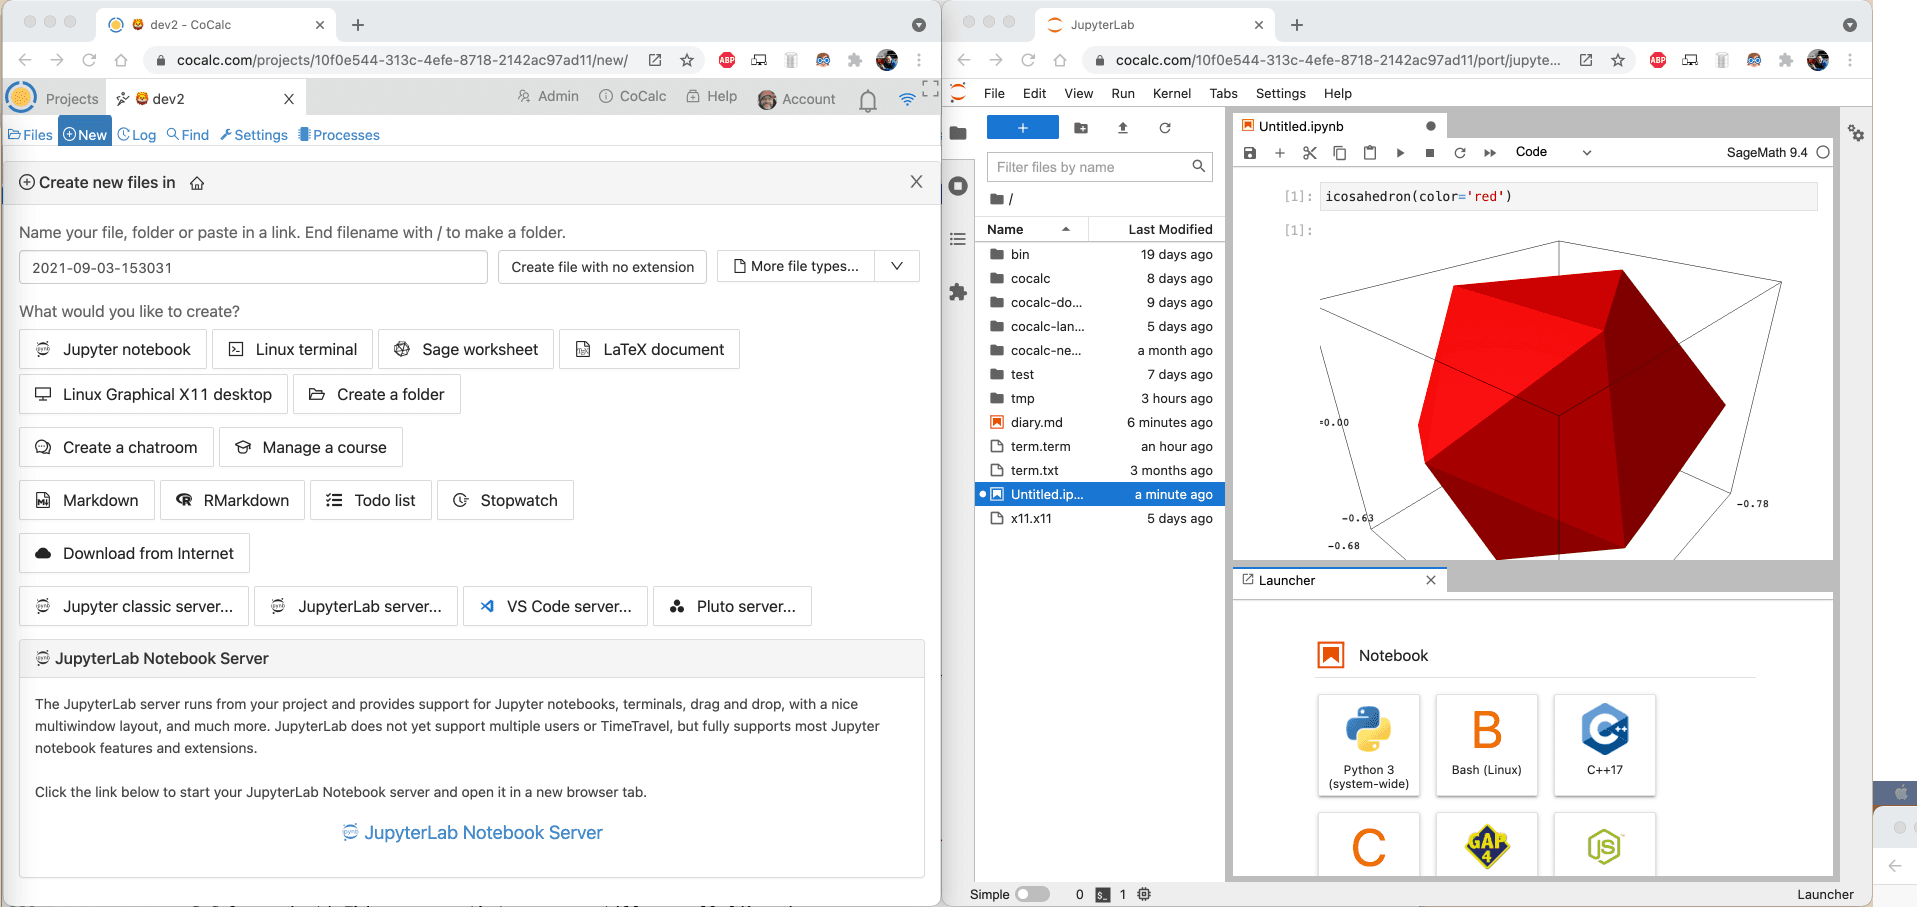Copy selected cells in notebook toolbar
This screenshot has height=907, width=1917.
point(1339,153)
